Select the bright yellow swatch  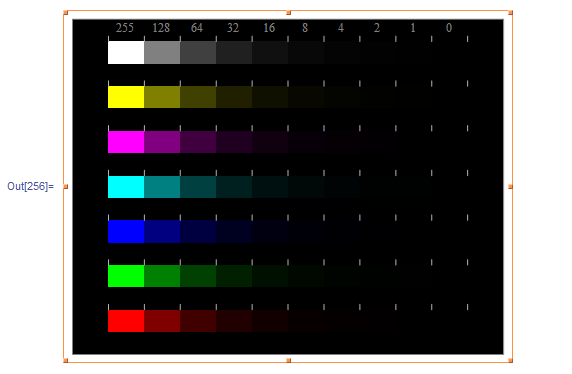tap(126, 97)
